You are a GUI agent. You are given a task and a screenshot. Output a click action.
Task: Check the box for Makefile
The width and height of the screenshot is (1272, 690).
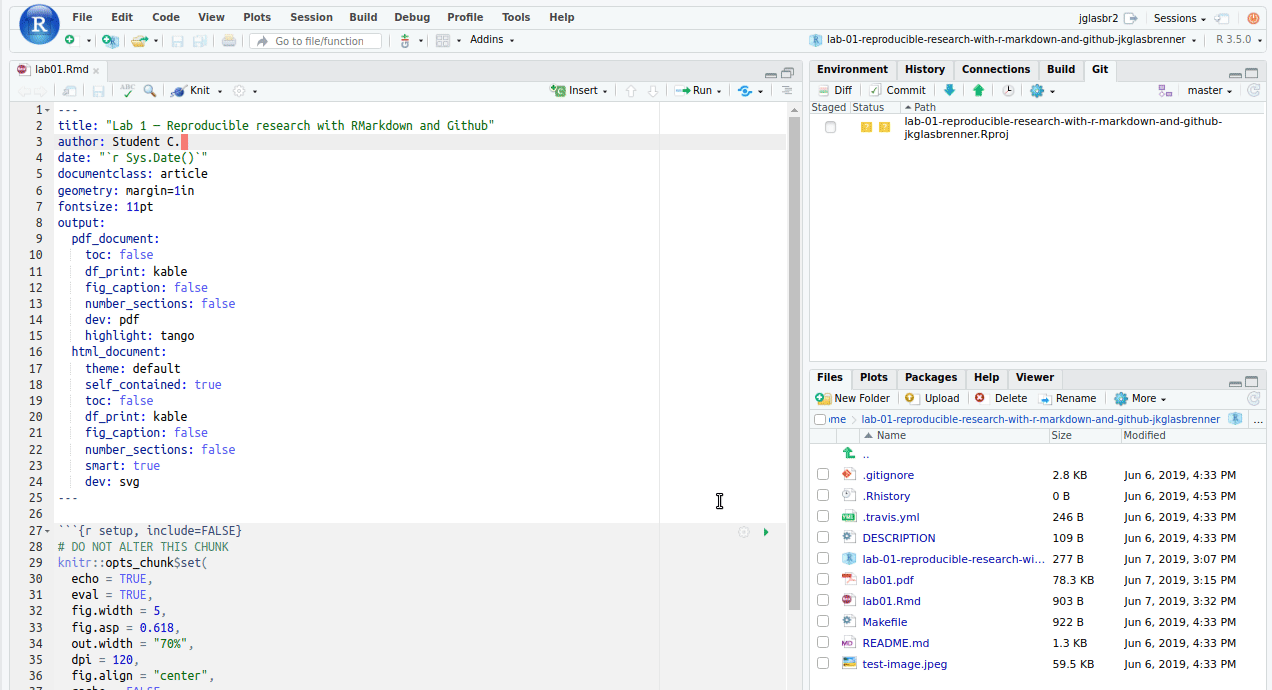coord(823,622)
